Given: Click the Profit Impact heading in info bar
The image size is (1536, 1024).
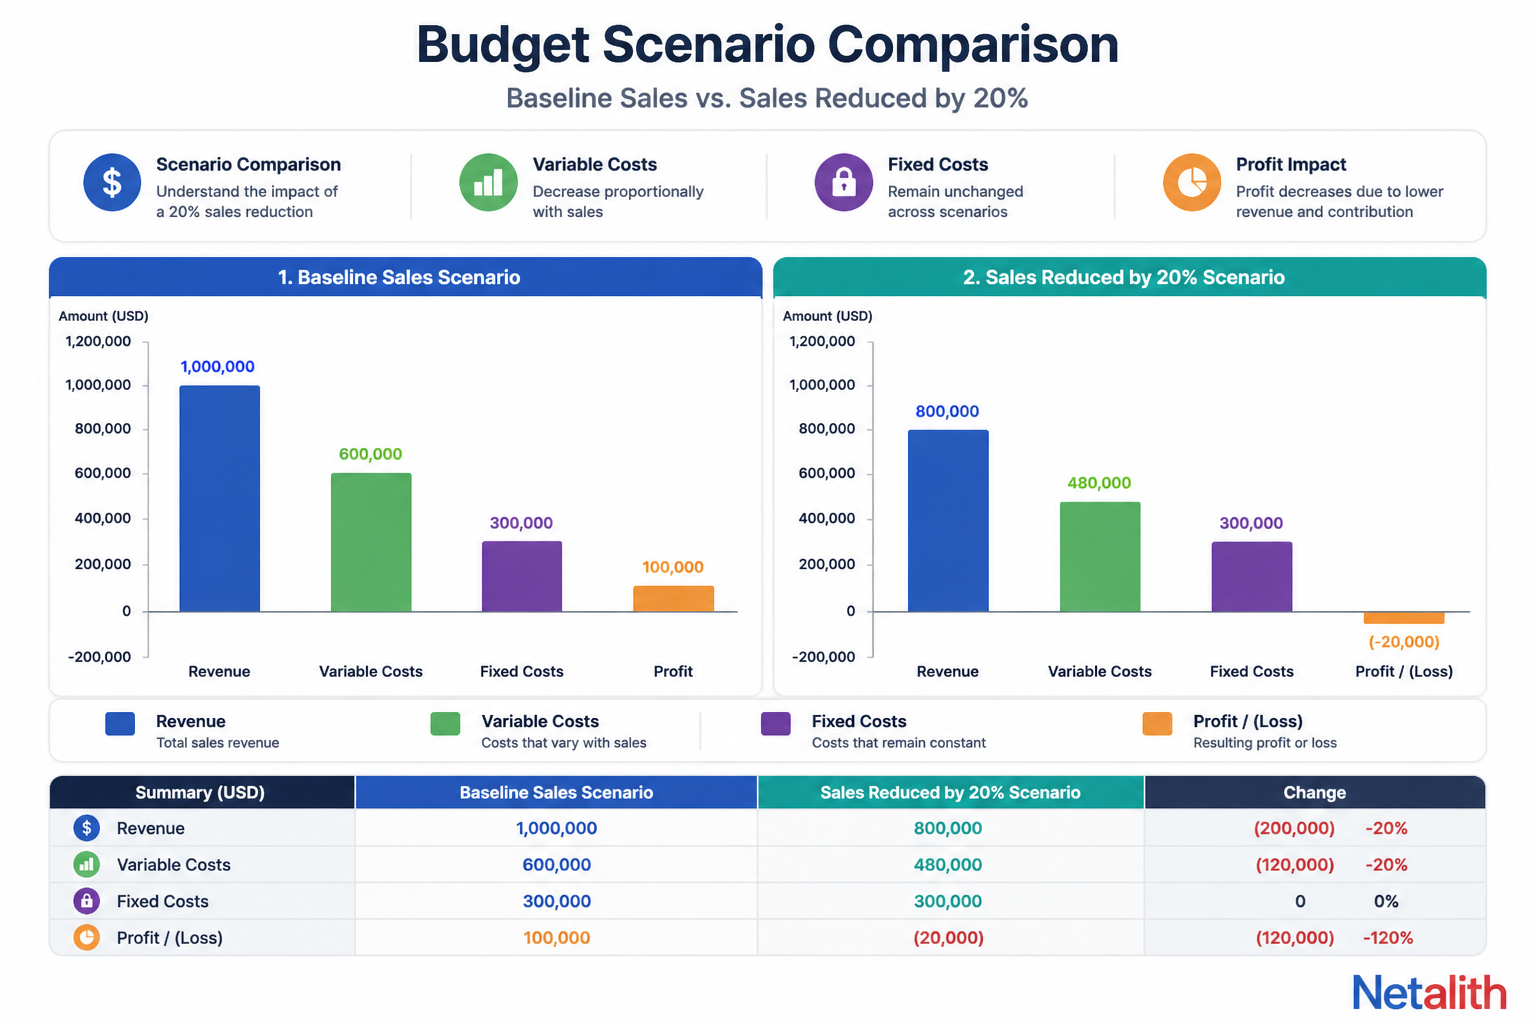Looking at the screenshot, I should click(x=1291, y=164).
